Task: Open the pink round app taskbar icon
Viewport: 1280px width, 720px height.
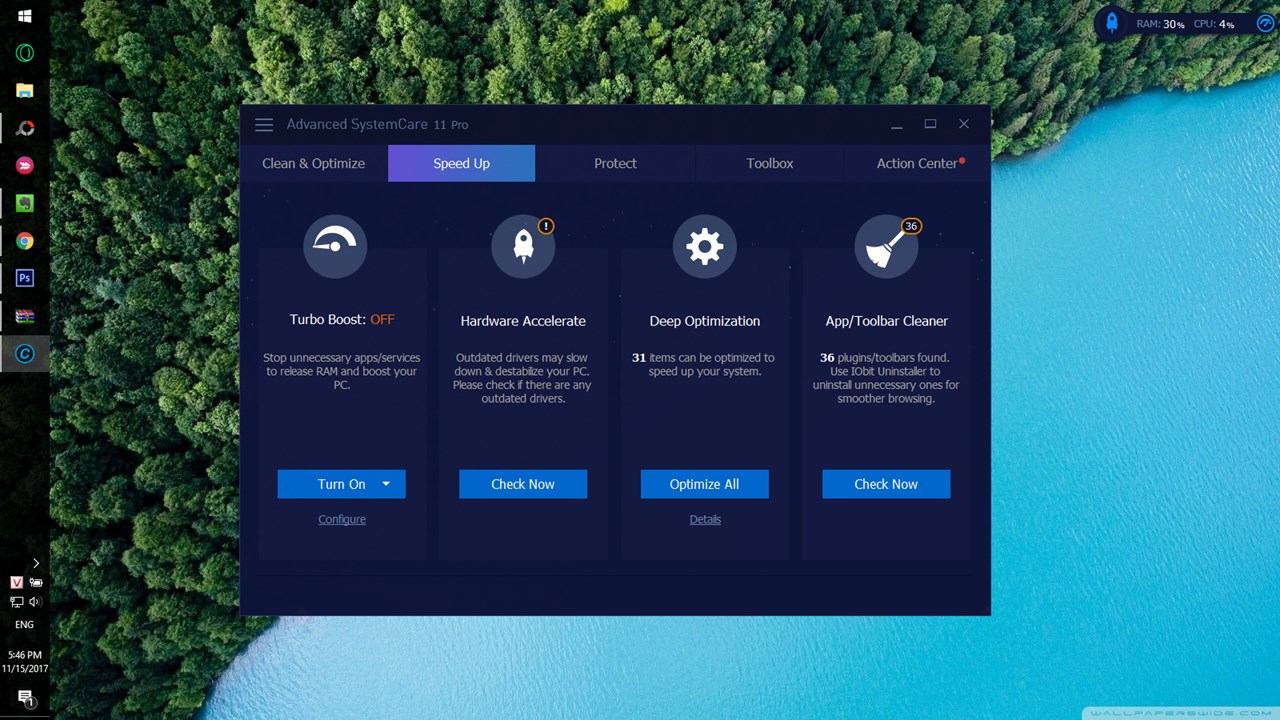Action: tap(25, 165)
